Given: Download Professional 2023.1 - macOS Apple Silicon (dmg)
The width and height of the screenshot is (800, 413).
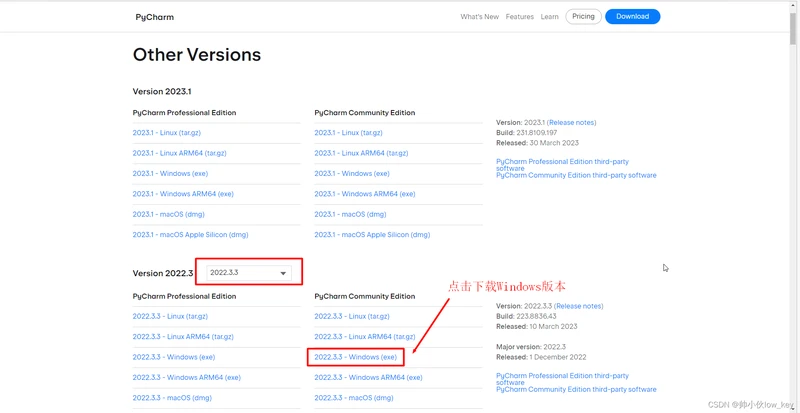Looking at the screenshot, I should coord(190,235).
